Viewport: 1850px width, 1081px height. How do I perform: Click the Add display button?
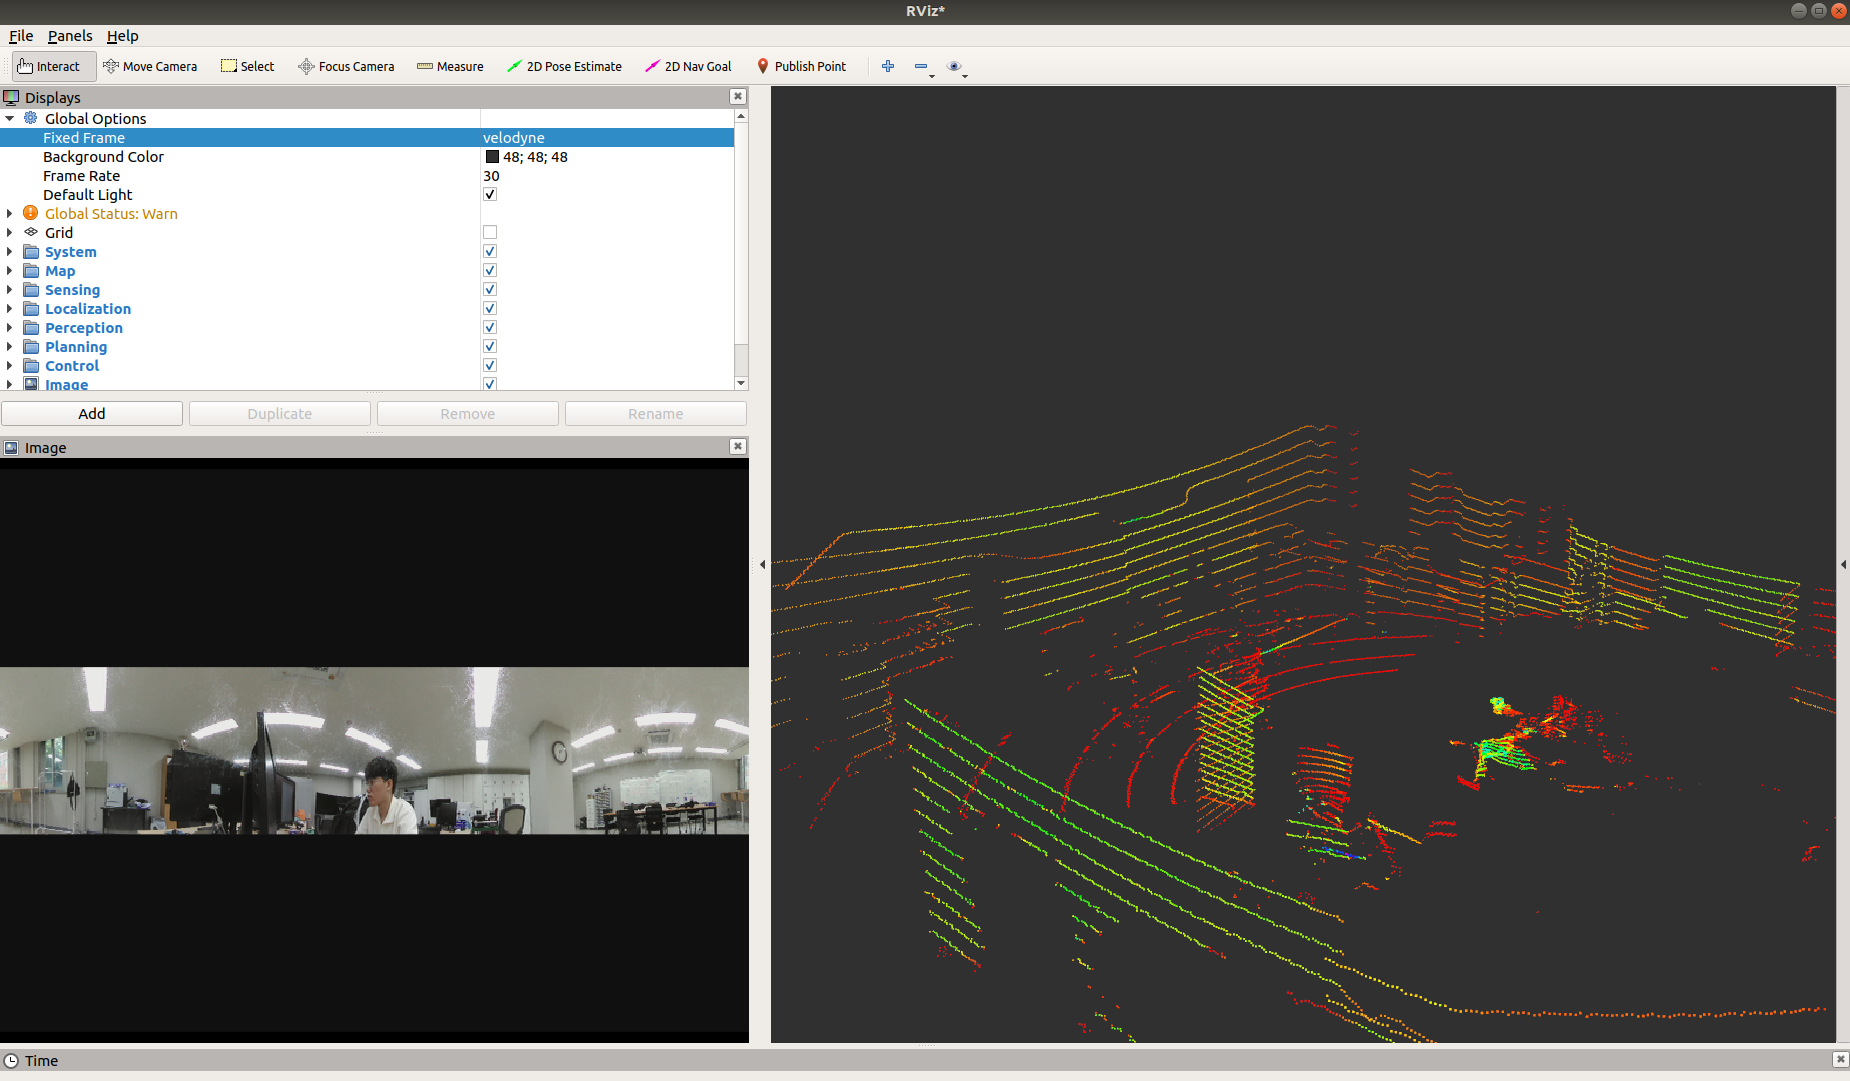(x=92, y=413)
